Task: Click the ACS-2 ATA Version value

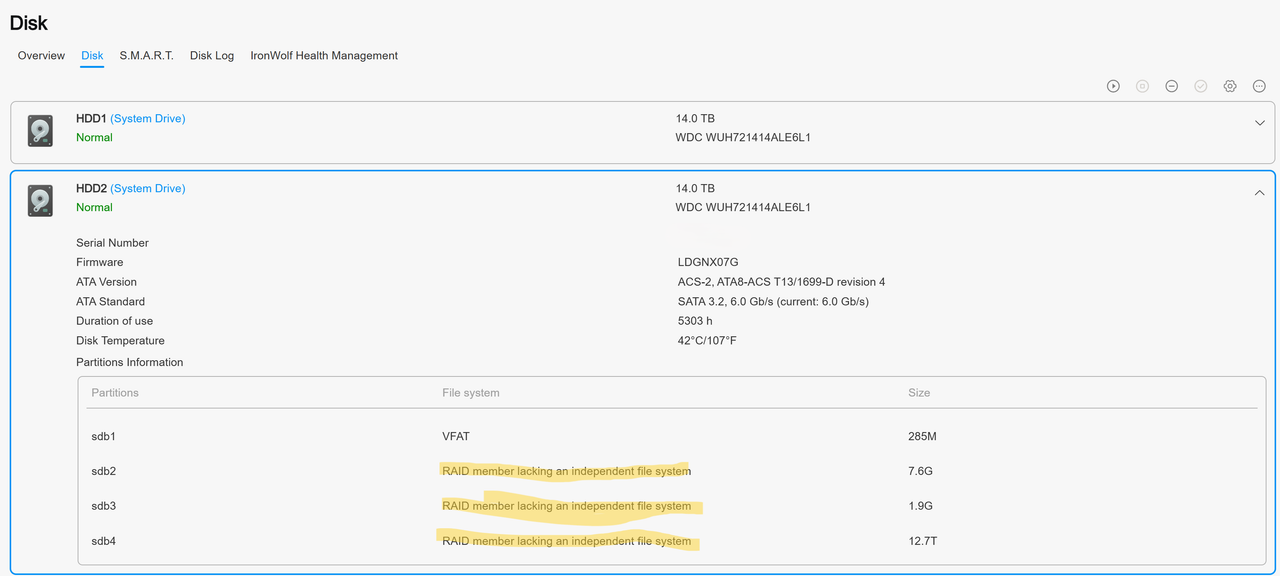Action: click(x=781, y=282)
